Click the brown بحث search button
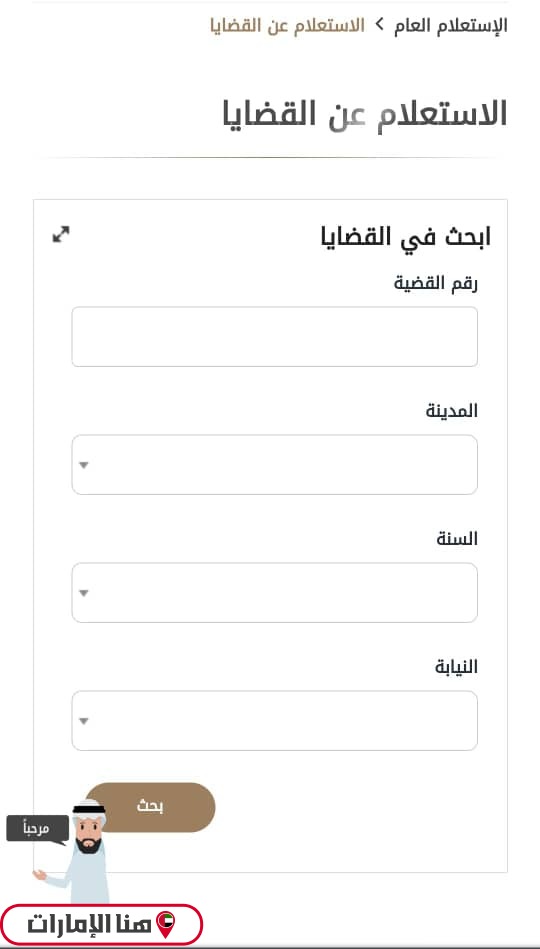The height and width of the screenshot is (949, 540). (150, 807)
